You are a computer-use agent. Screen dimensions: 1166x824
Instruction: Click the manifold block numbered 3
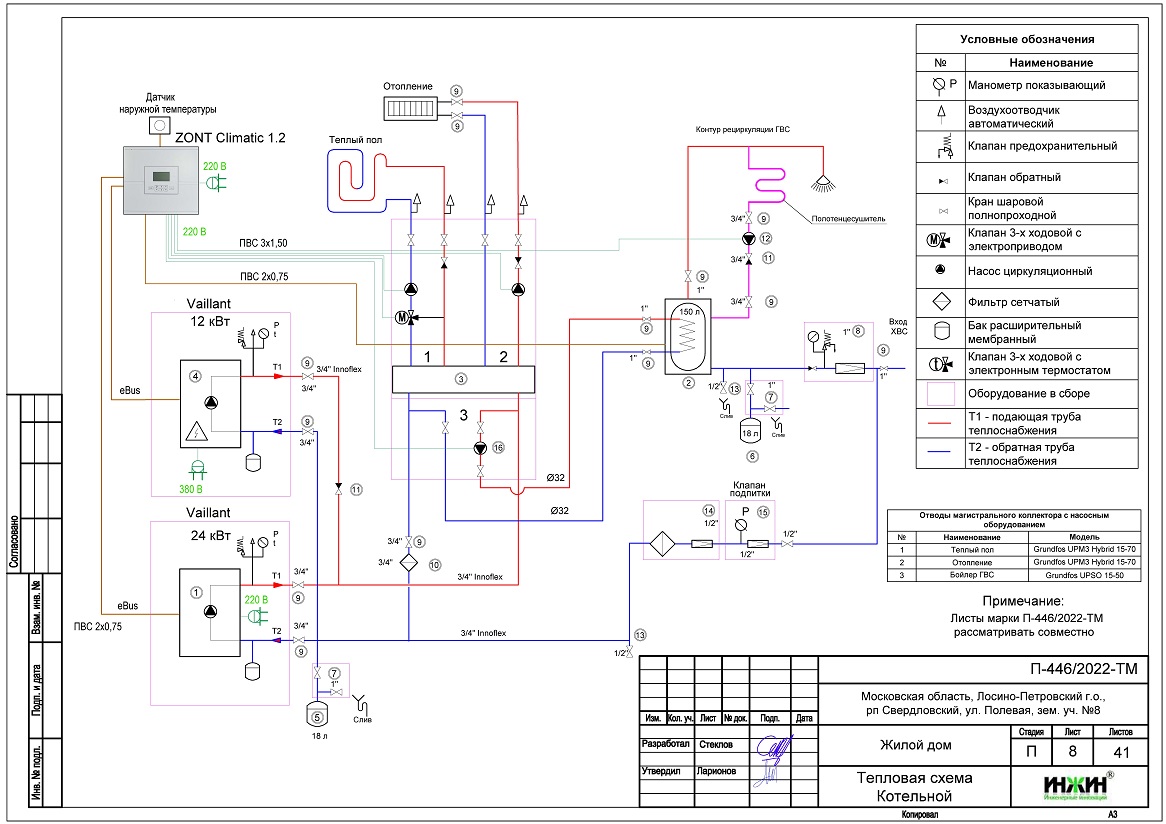[461, 379]
